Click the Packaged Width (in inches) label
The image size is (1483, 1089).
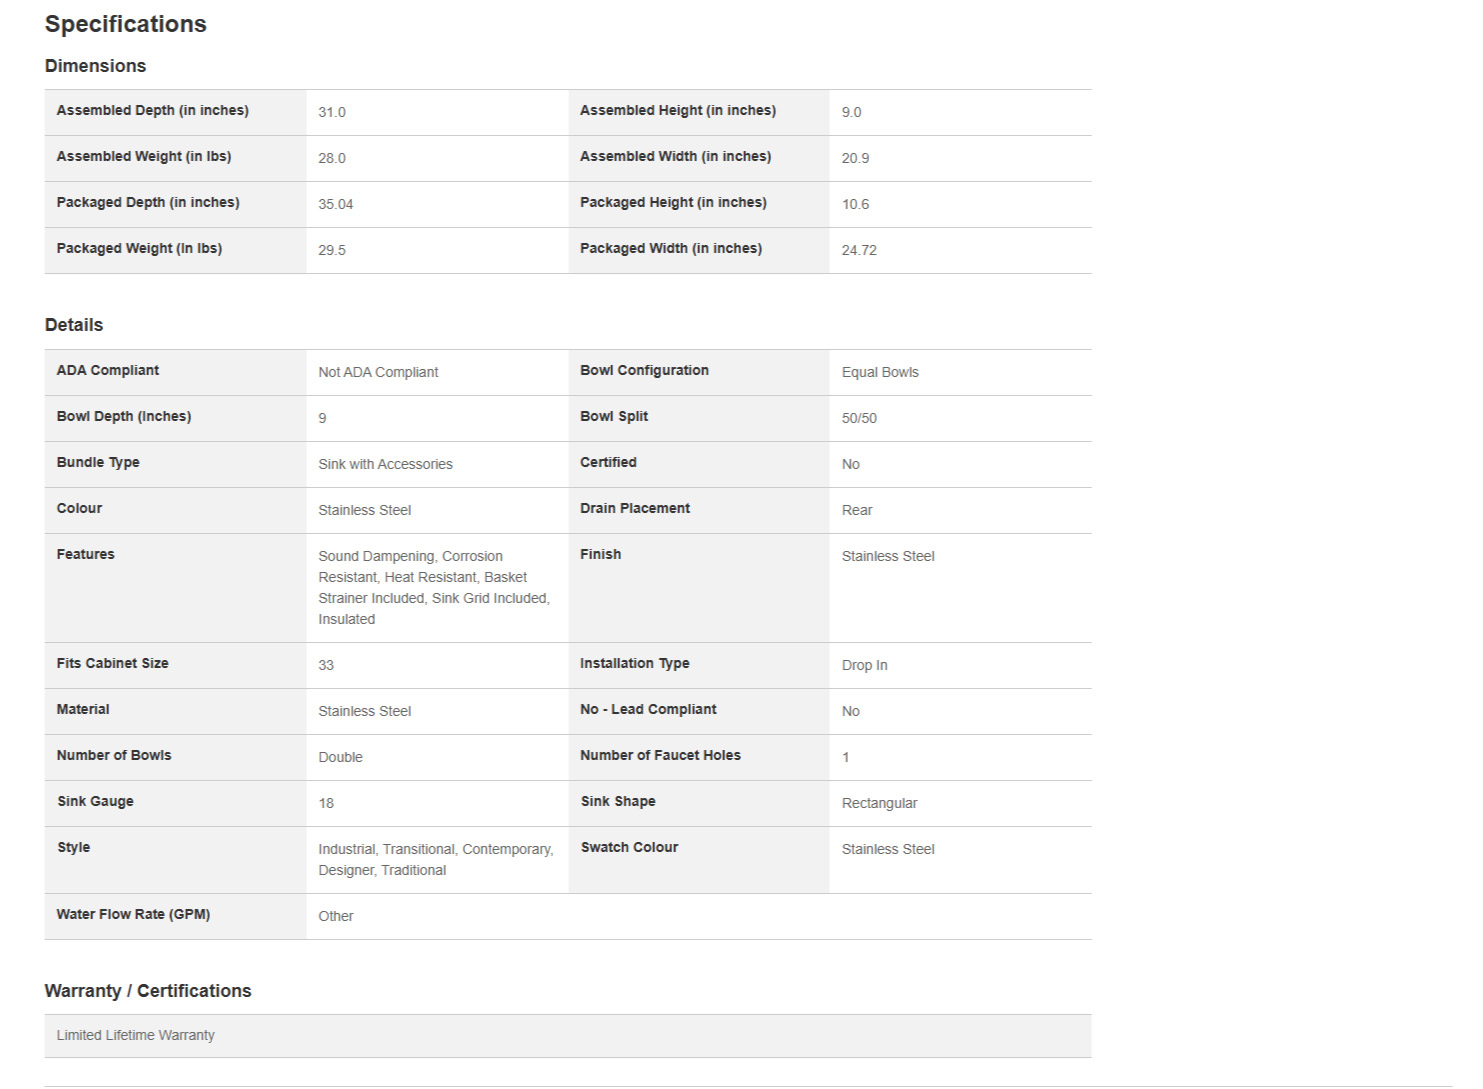point(671,249)
